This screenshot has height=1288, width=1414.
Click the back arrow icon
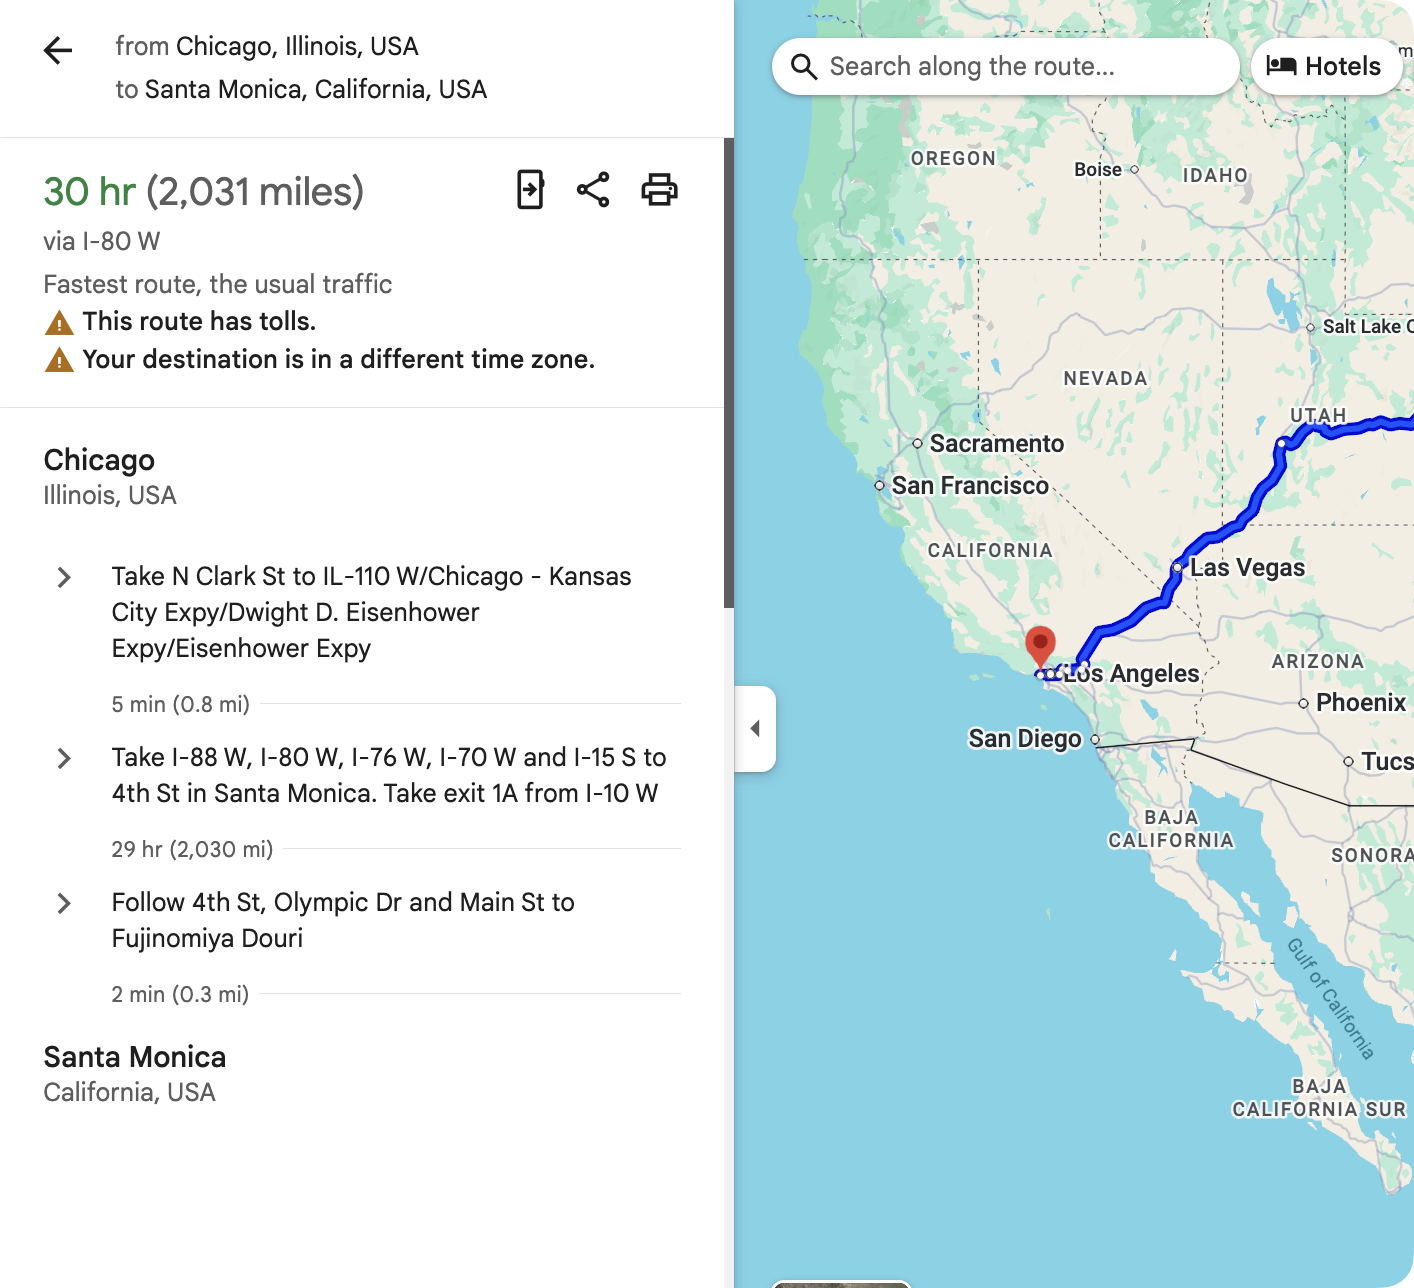pos(58,51)
